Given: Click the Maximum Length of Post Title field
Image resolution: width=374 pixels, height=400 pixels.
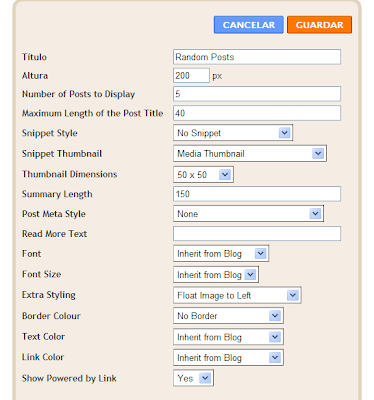Looking at the screenshot, I should [x=257, y=113].
